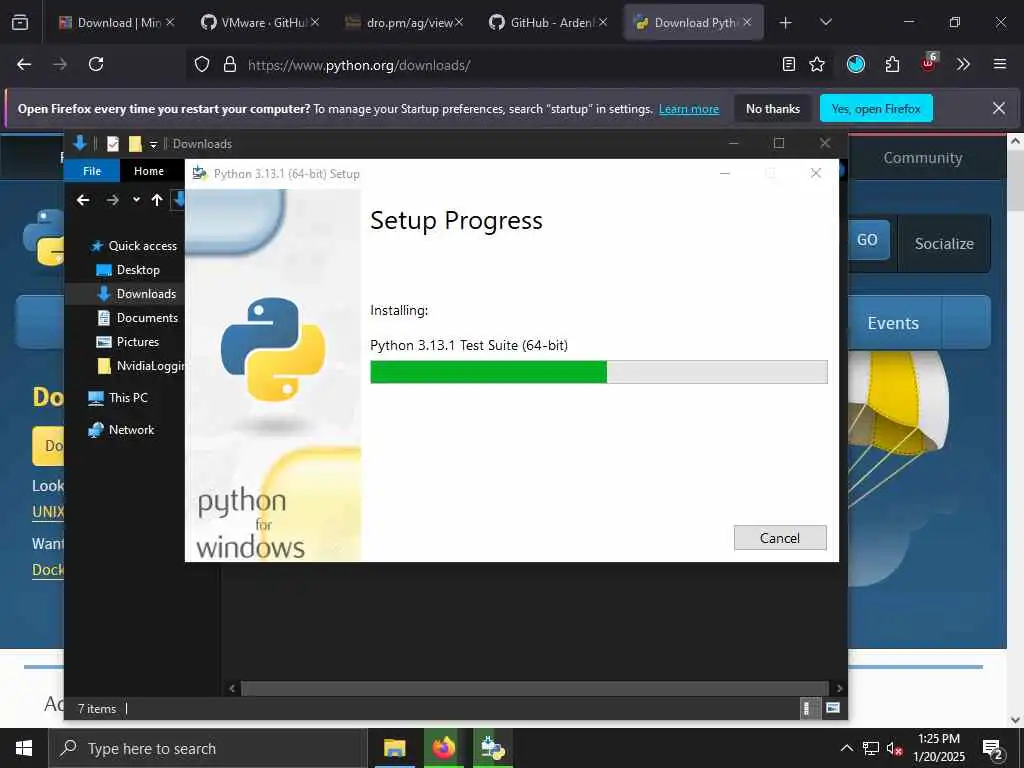Go up one folder level in Explorer
The width and height of the screenshot is (1024, 768).
157,200
